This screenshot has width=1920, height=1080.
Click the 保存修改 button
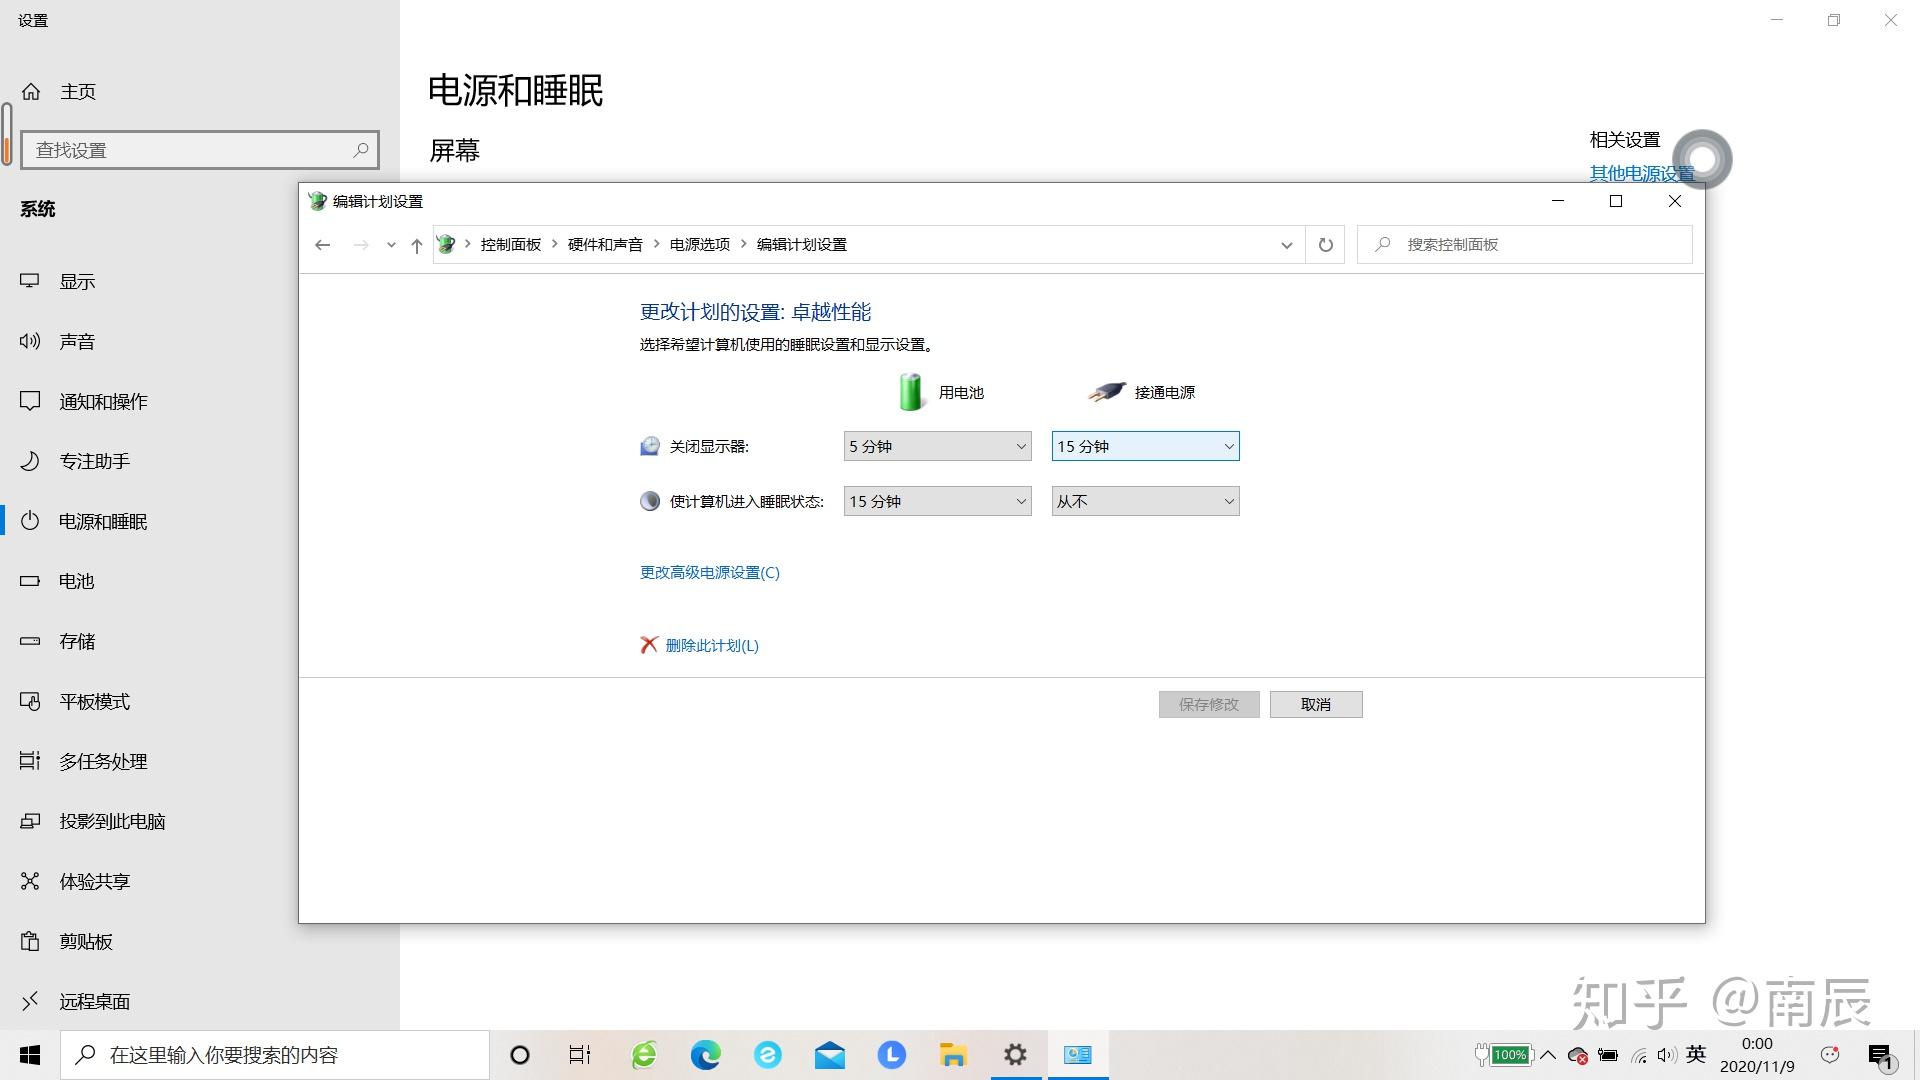(x=1209, y=704)
